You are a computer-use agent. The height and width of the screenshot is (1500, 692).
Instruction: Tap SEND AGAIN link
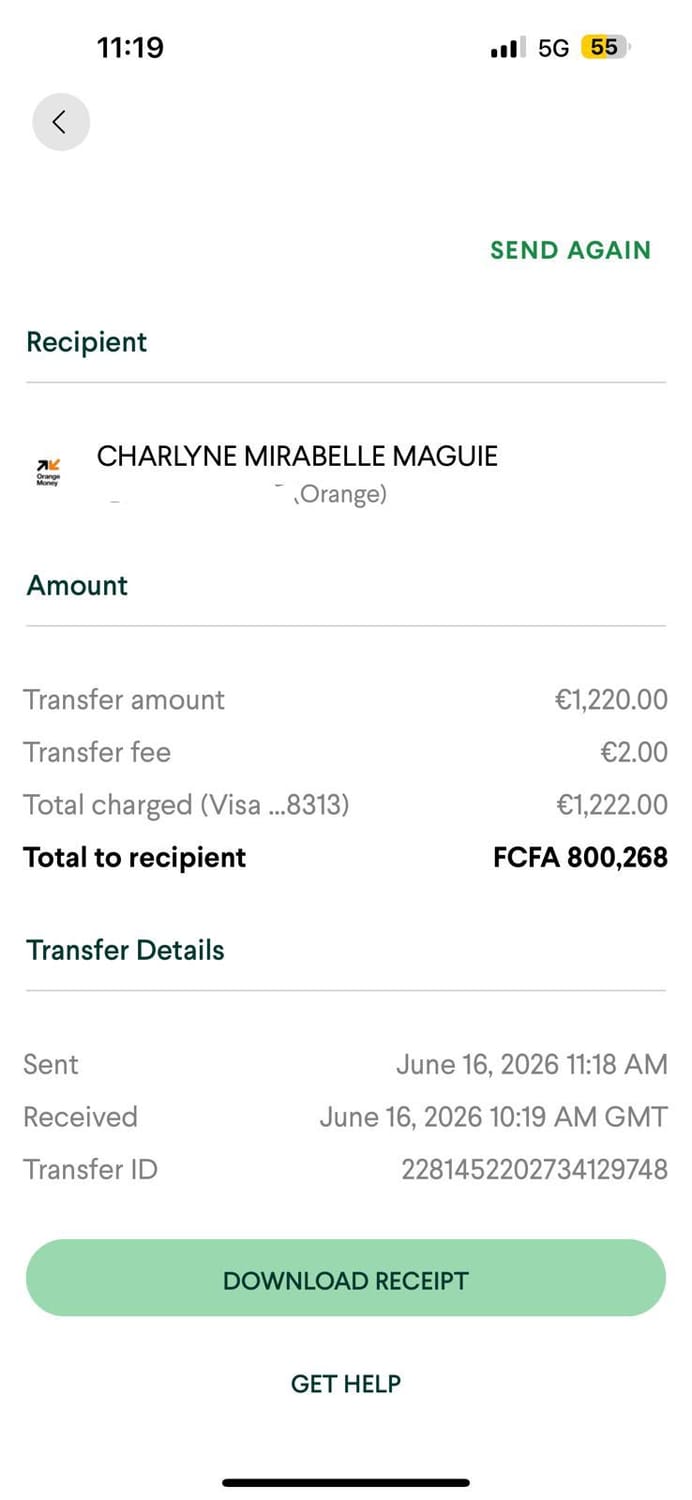tap(570, 250)
